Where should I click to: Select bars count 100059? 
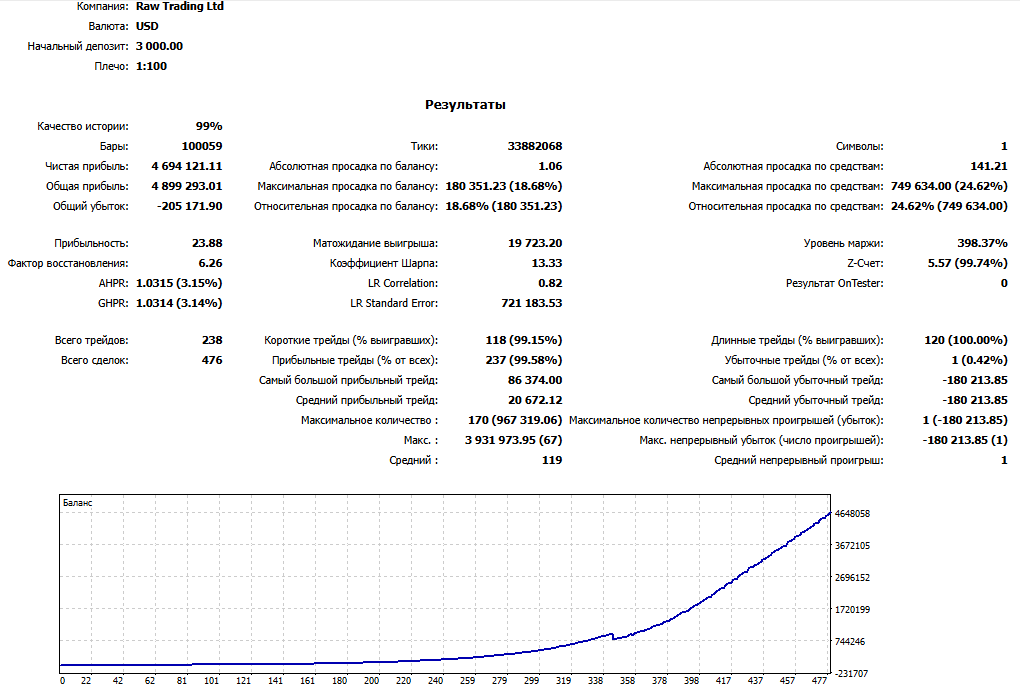pyautogui.click(x=202, y=146)
